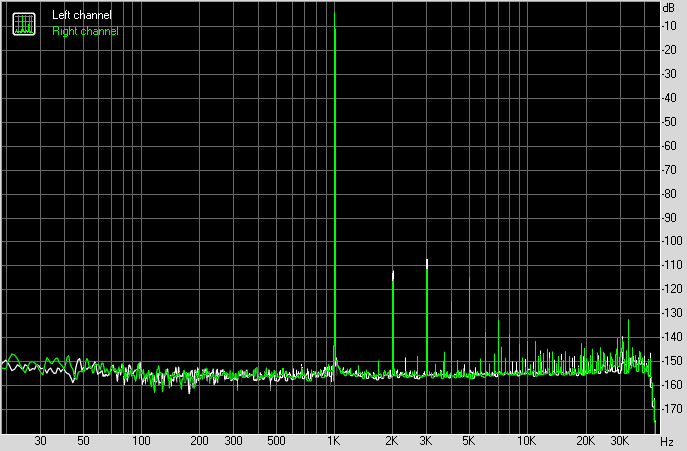
Task: Click the -100 dB scale label
Action: coord(672,241)
